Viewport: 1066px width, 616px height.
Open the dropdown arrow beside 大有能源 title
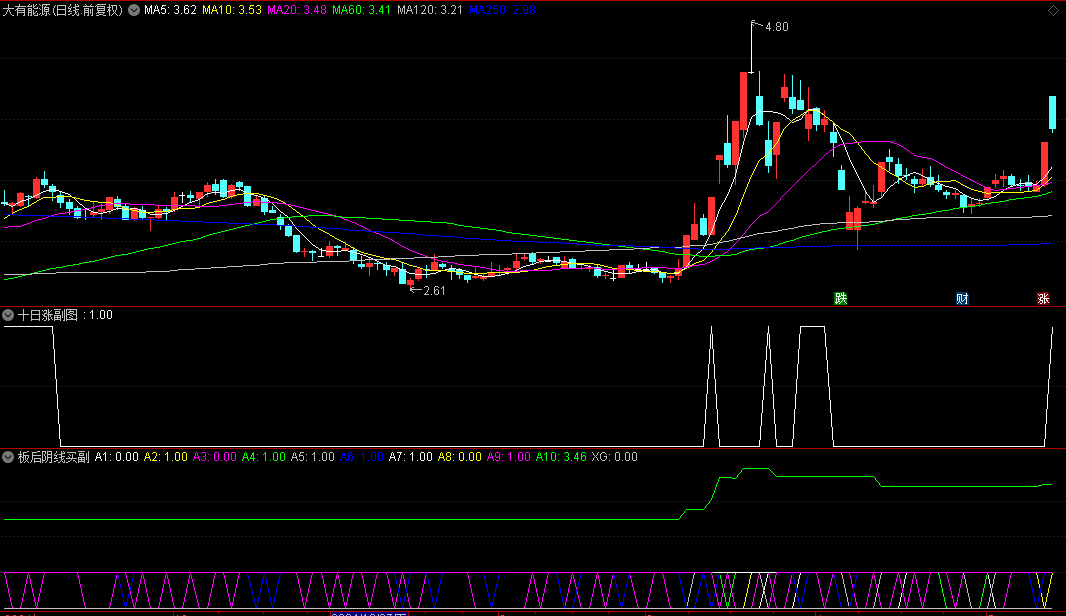pos(134,10)
